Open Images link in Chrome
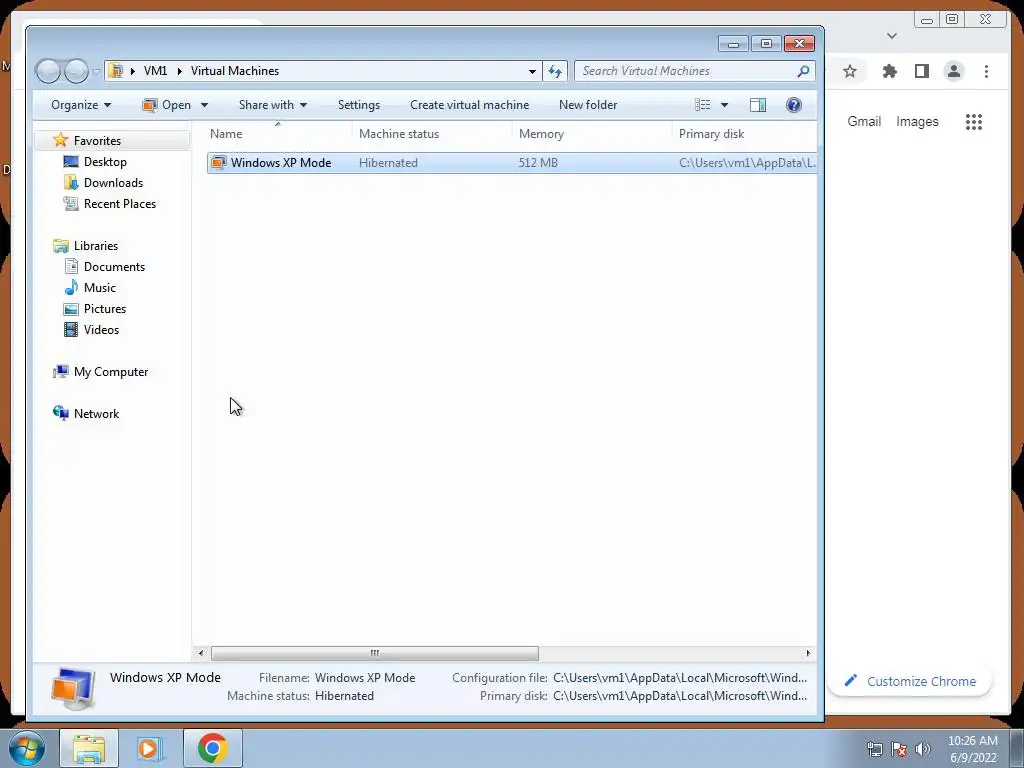This screenshot has width=1024, height=768. pos(917,121)
